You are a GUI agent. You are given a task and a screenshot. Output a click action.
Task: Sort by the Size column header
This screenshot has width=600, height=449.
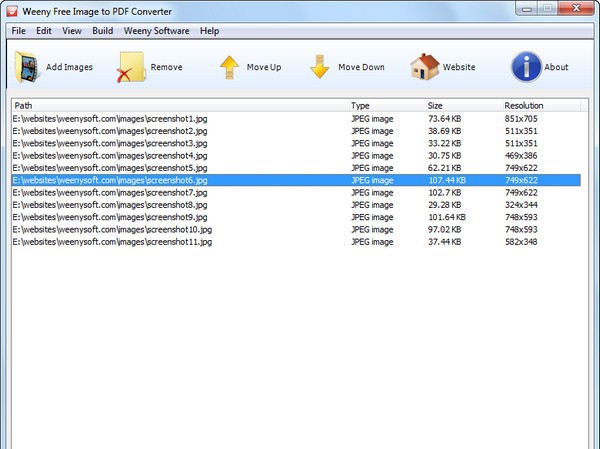tap(464, 105)
